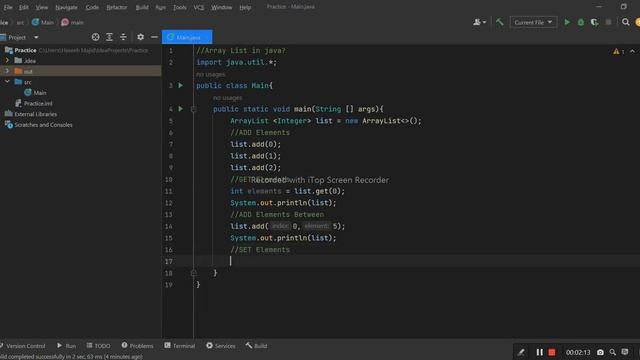Open the Run tool window
Image resolution: width=640 pixels, height=360 pixels.
tap(66, 346)
